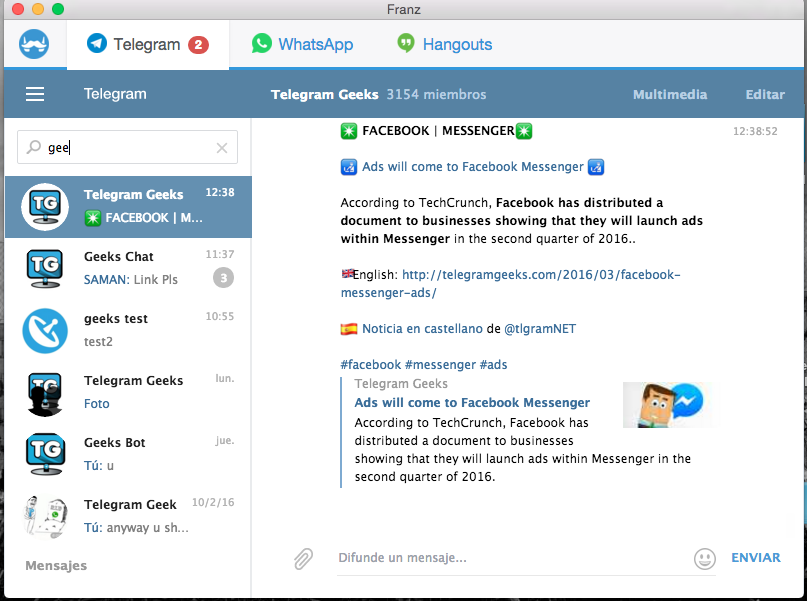Switch to the WhatsApp service tab
807x601 pixels.
302,44
